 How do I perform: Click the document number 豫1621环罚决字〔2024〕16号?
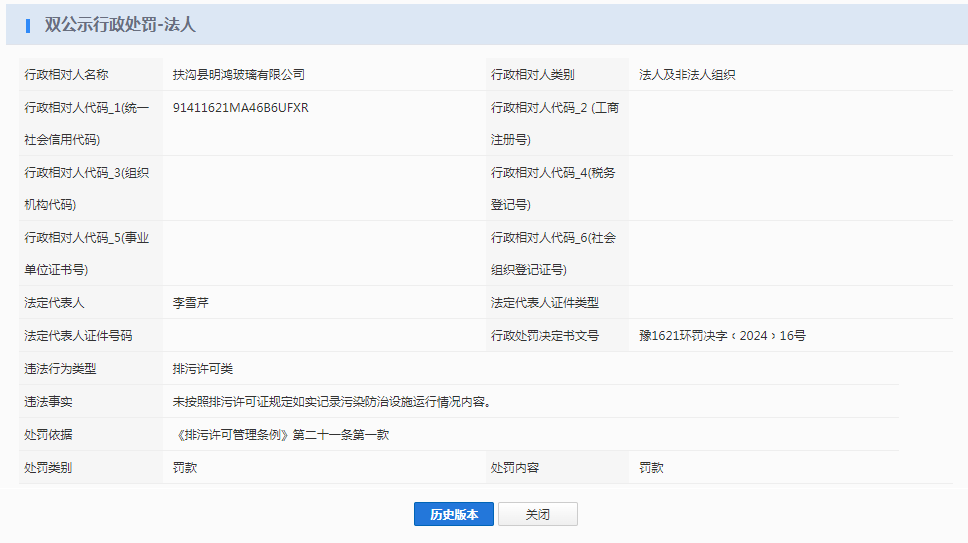(722, 336)
